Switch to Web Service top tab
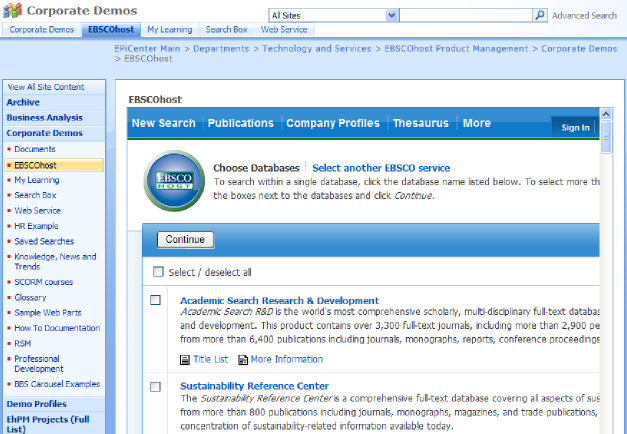This screenshot has width=627, height=434. point(284,30)
